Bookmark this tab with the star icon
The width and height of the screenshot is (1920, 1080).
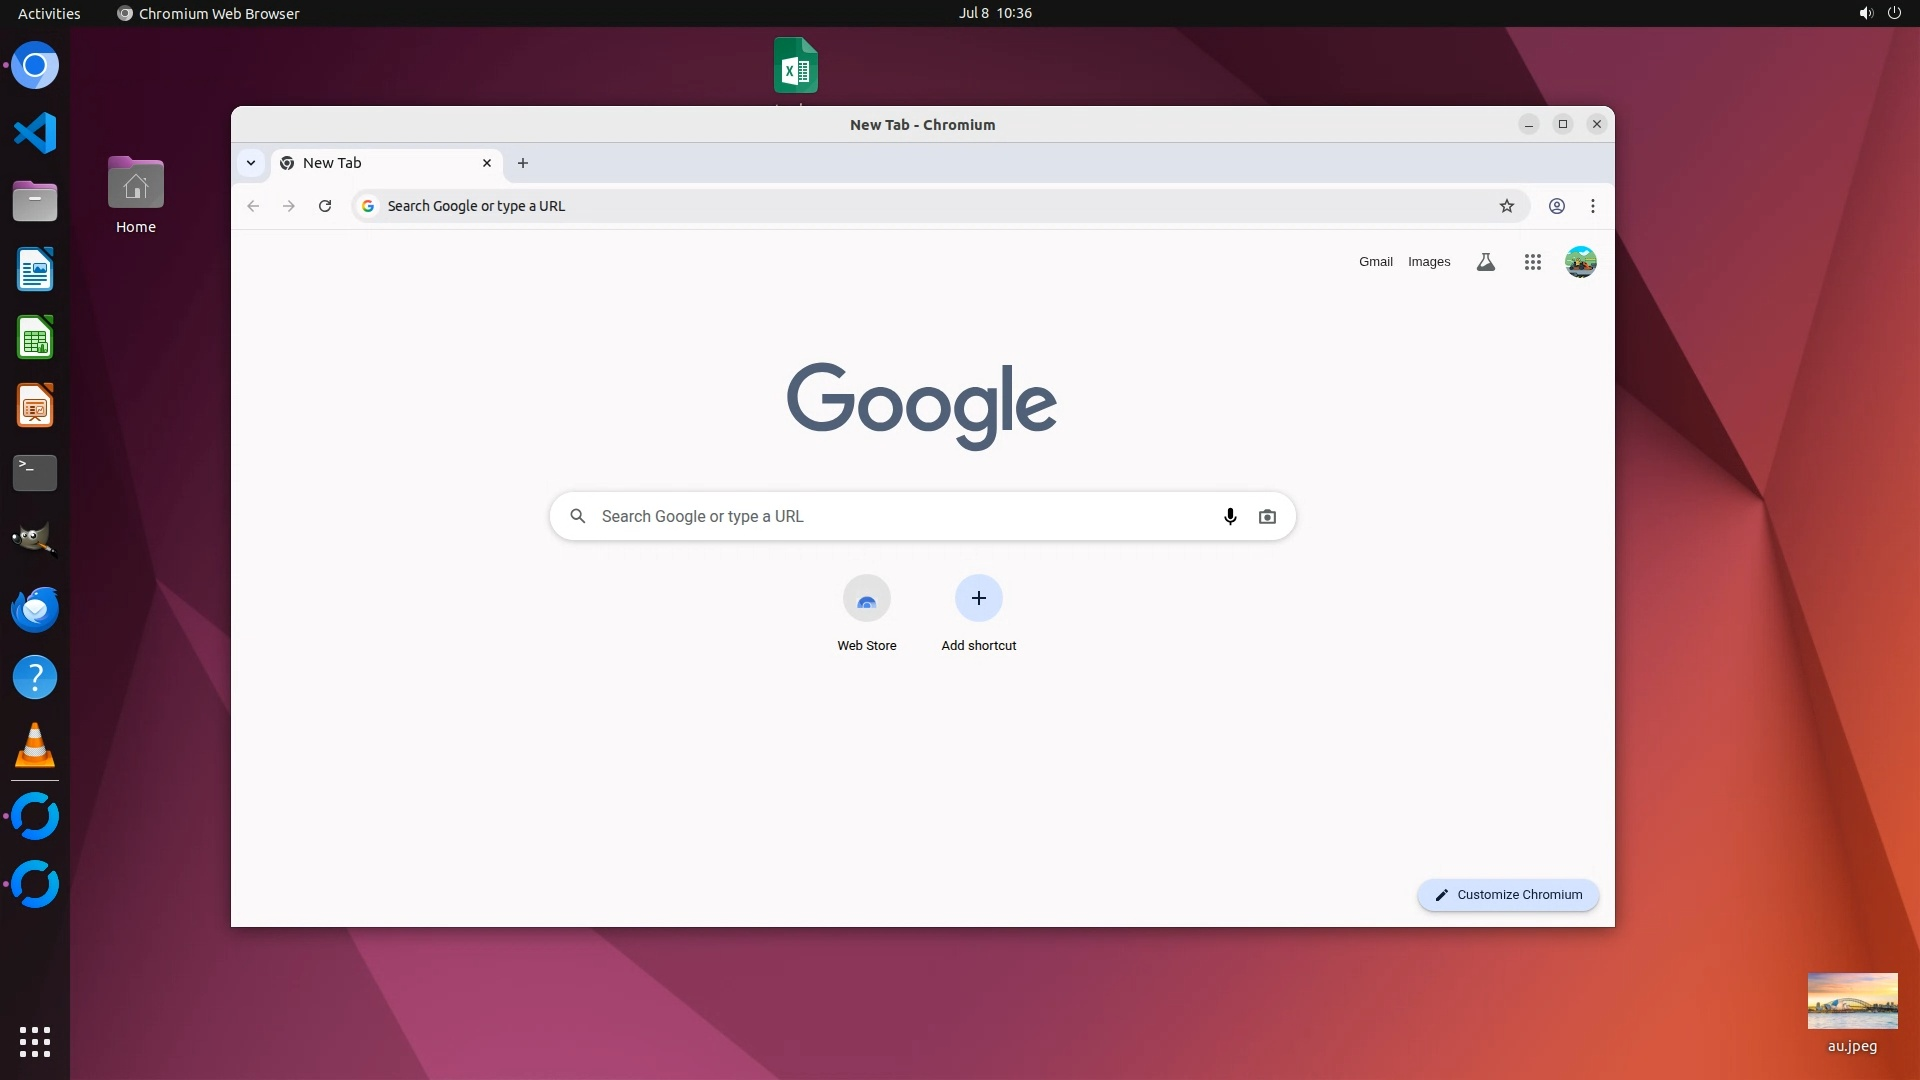point(1507,206)
